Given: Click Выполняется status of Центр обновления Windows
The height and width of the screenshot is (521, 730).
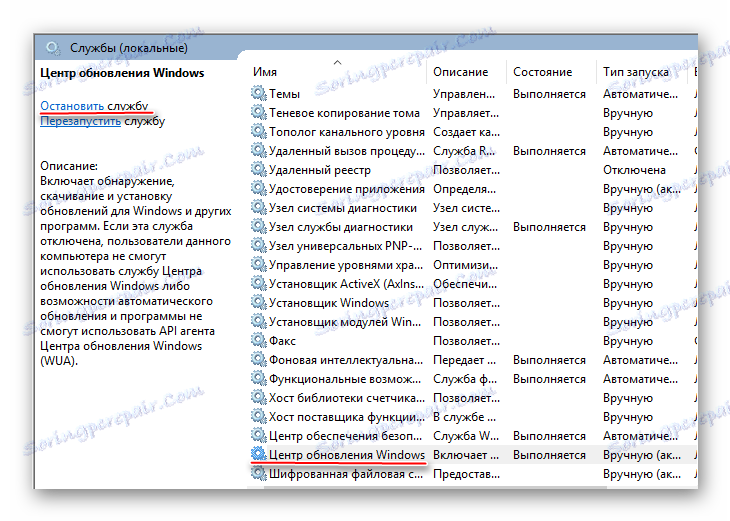Looking at the screenshot, I should 549,455.
